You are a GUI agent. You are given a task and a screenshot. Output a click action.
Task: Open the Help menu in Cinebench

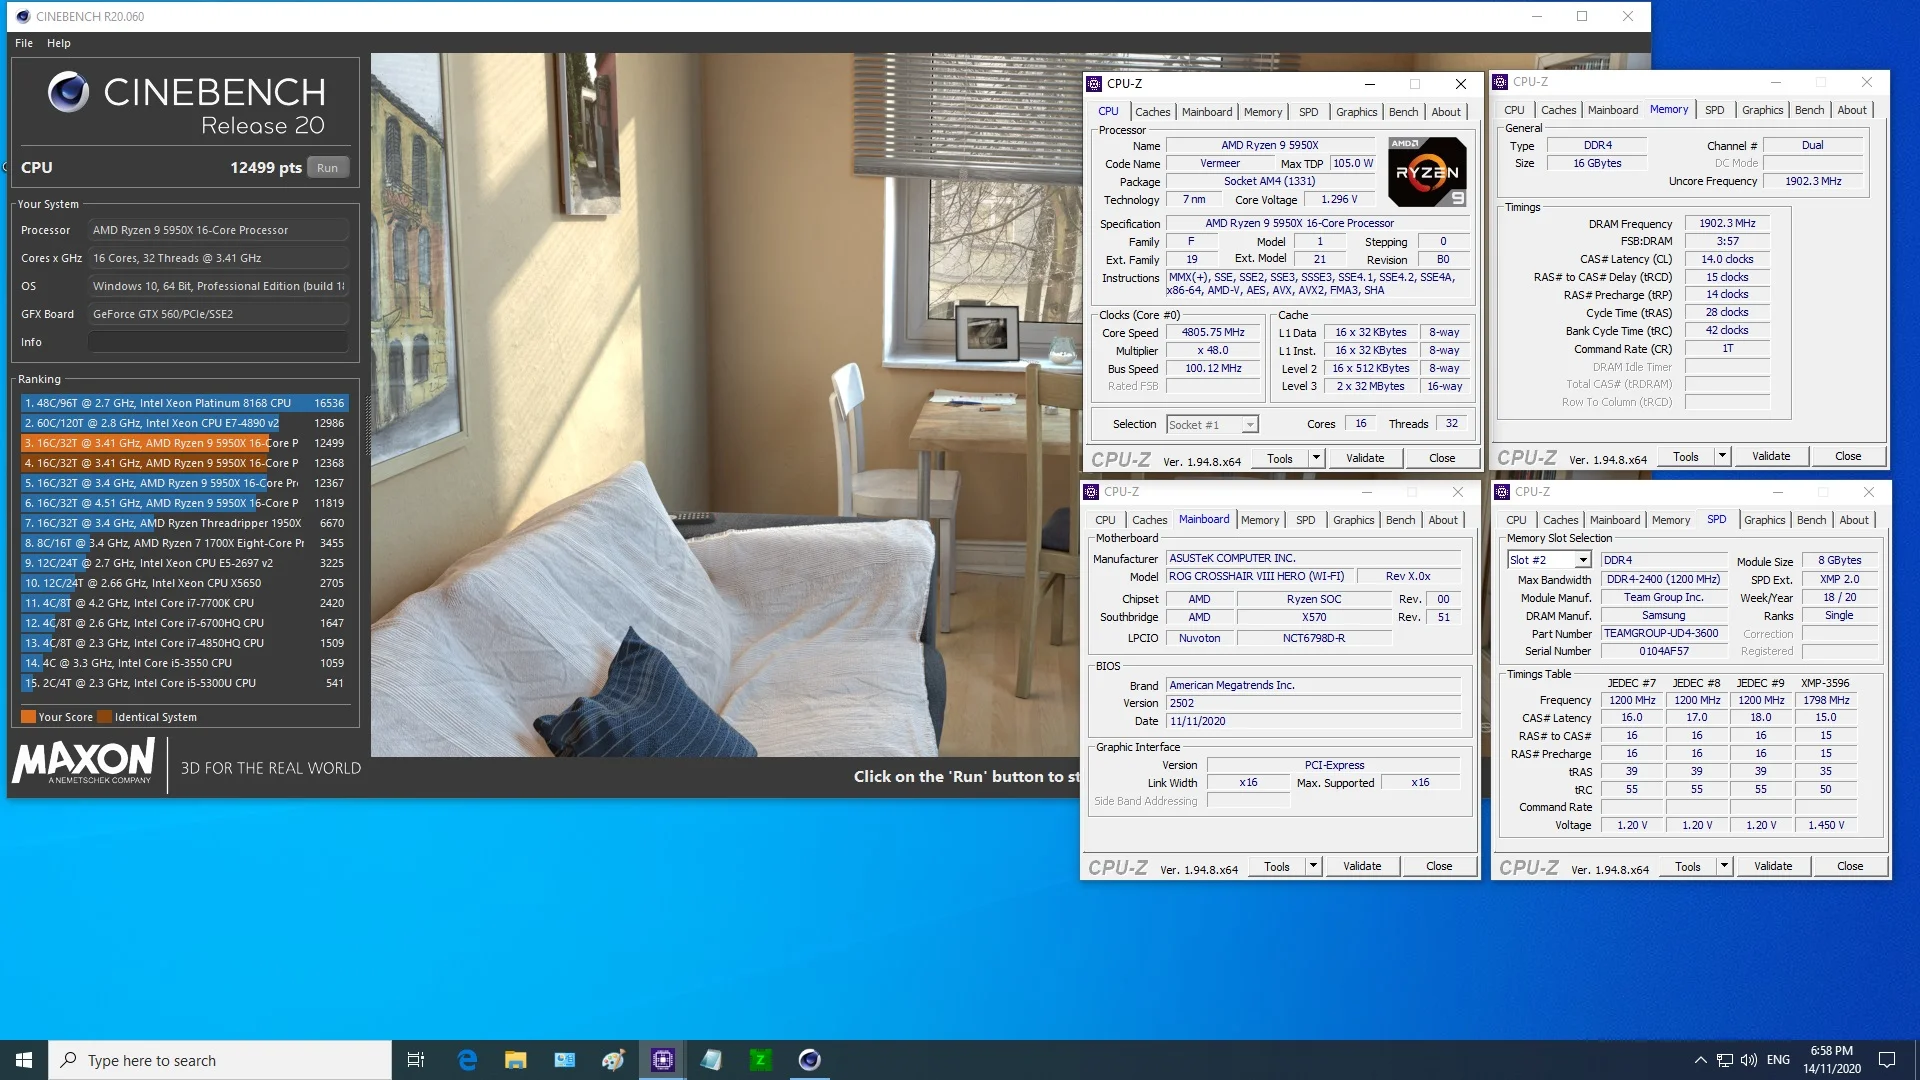[x=59, y=43]
